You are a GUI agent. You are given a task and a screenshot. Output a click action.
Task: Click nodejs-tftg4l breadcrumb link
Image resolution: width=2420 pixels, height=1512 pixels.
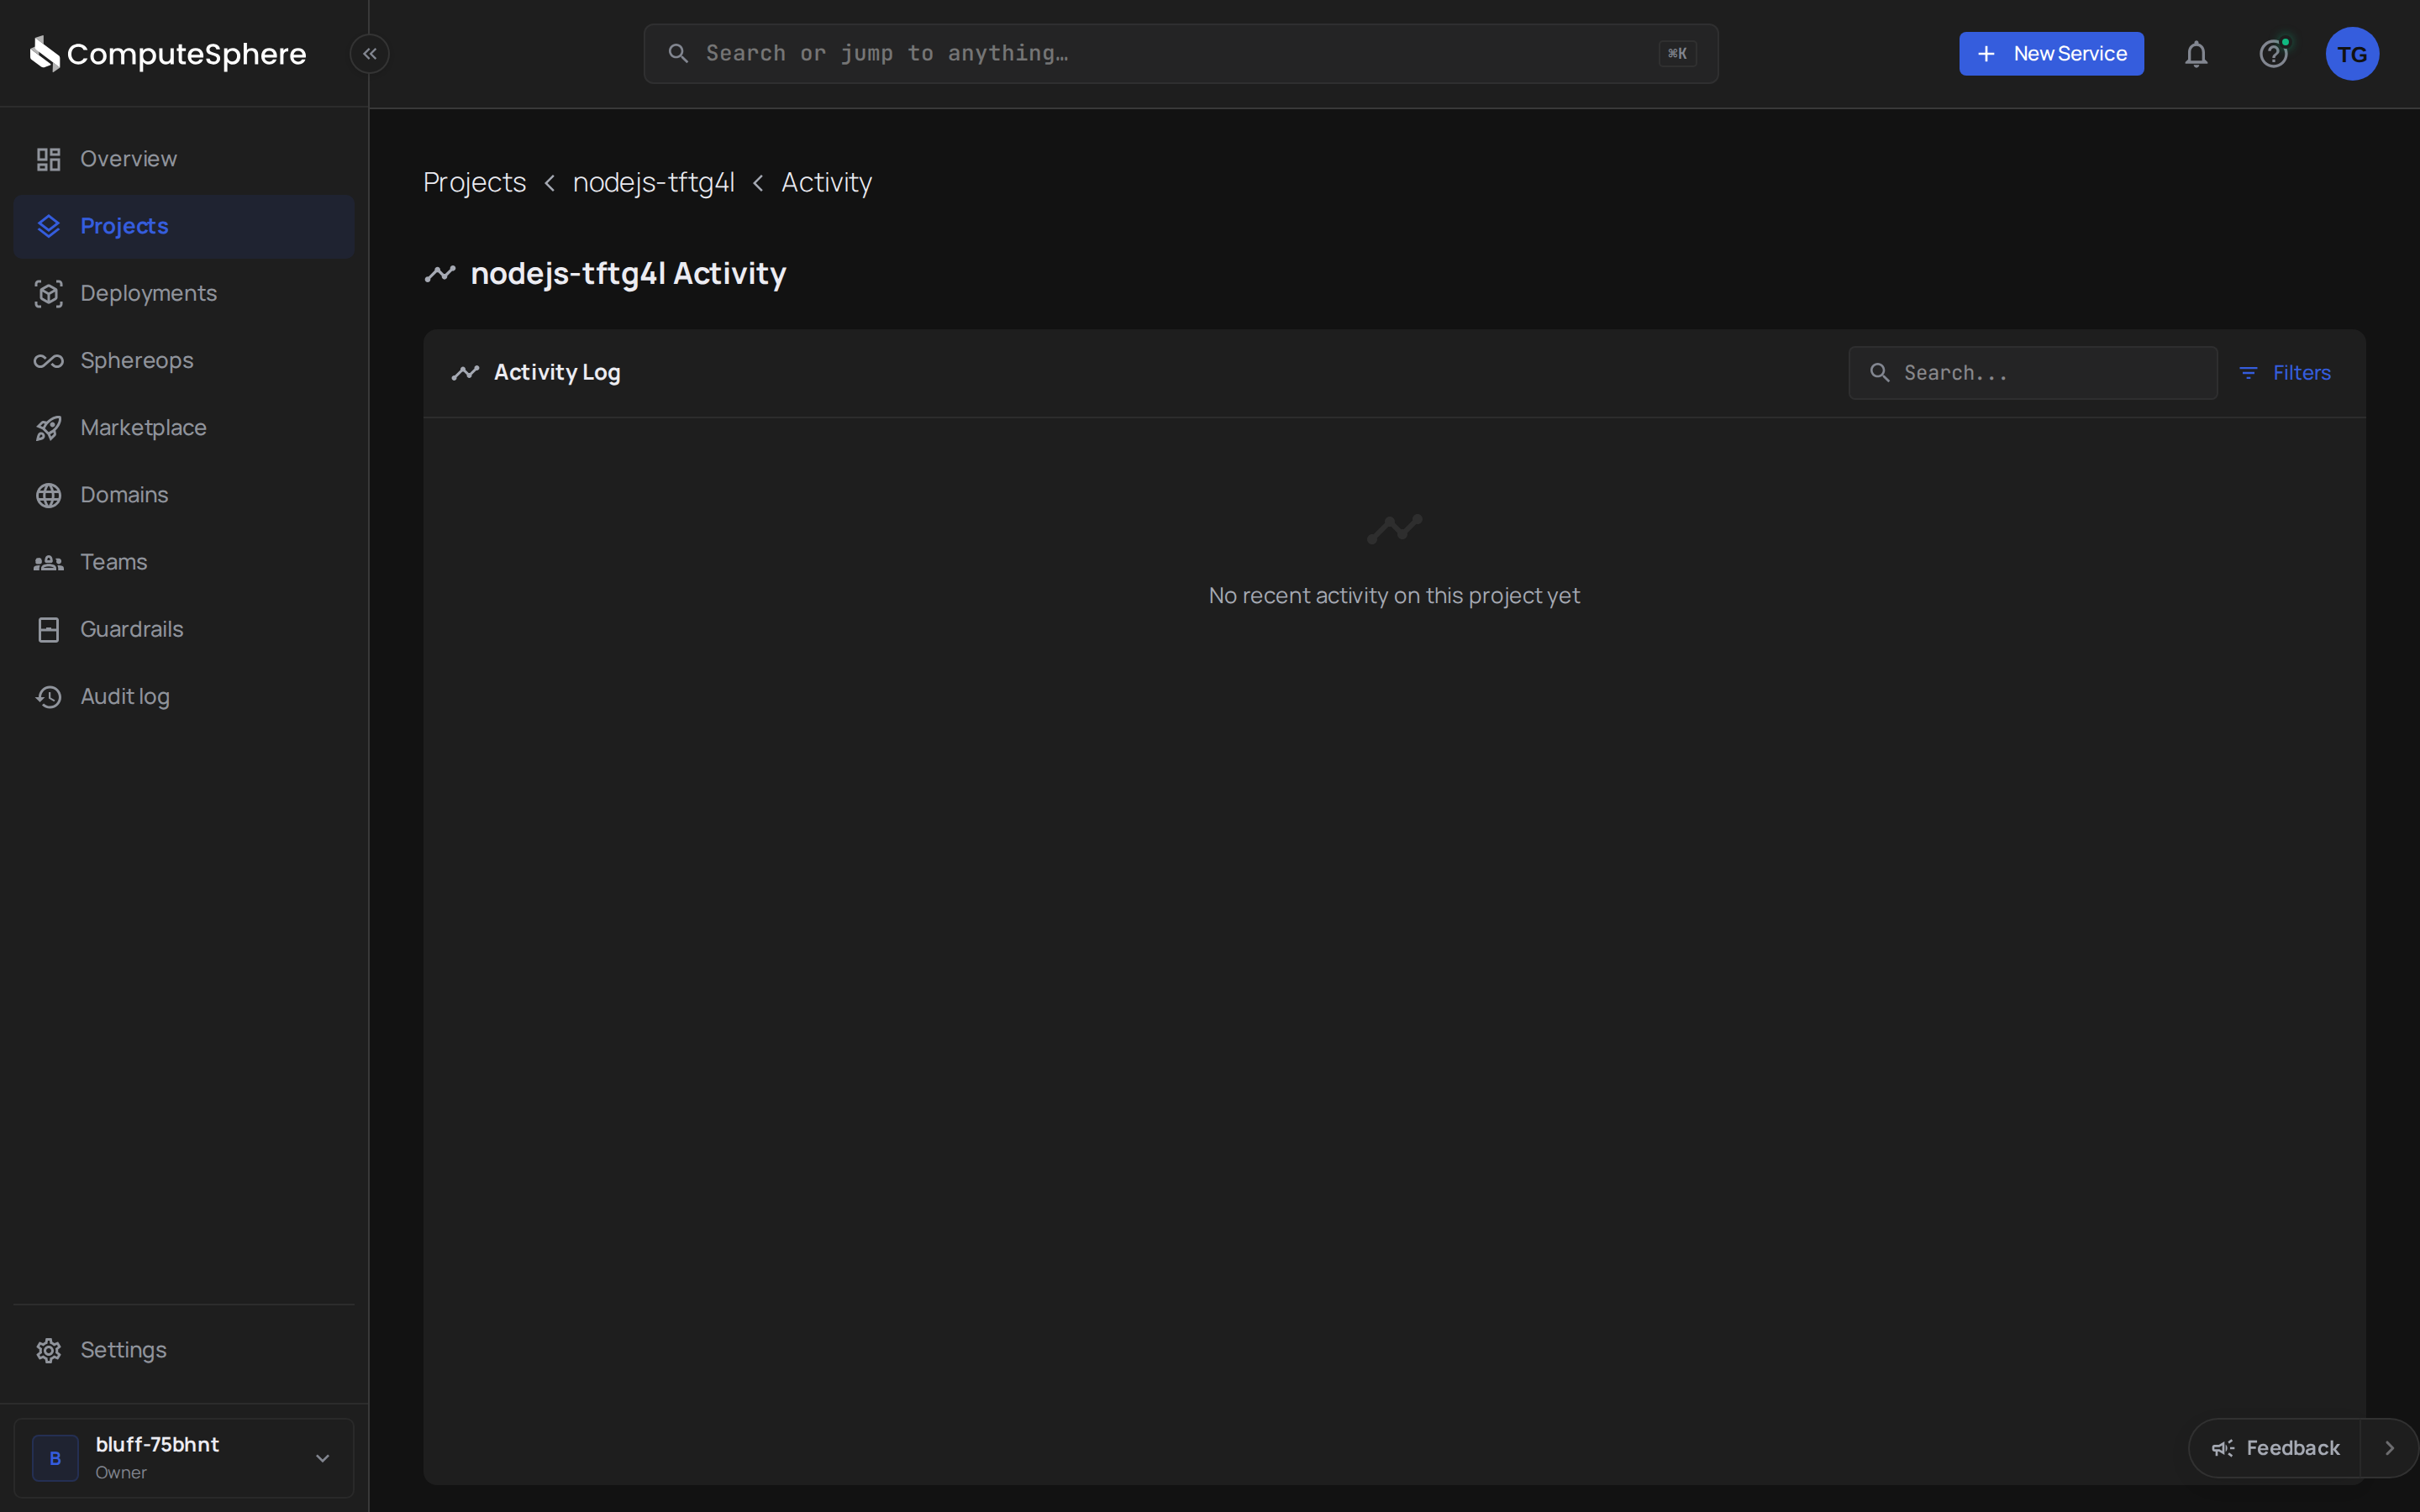(653, 183)
